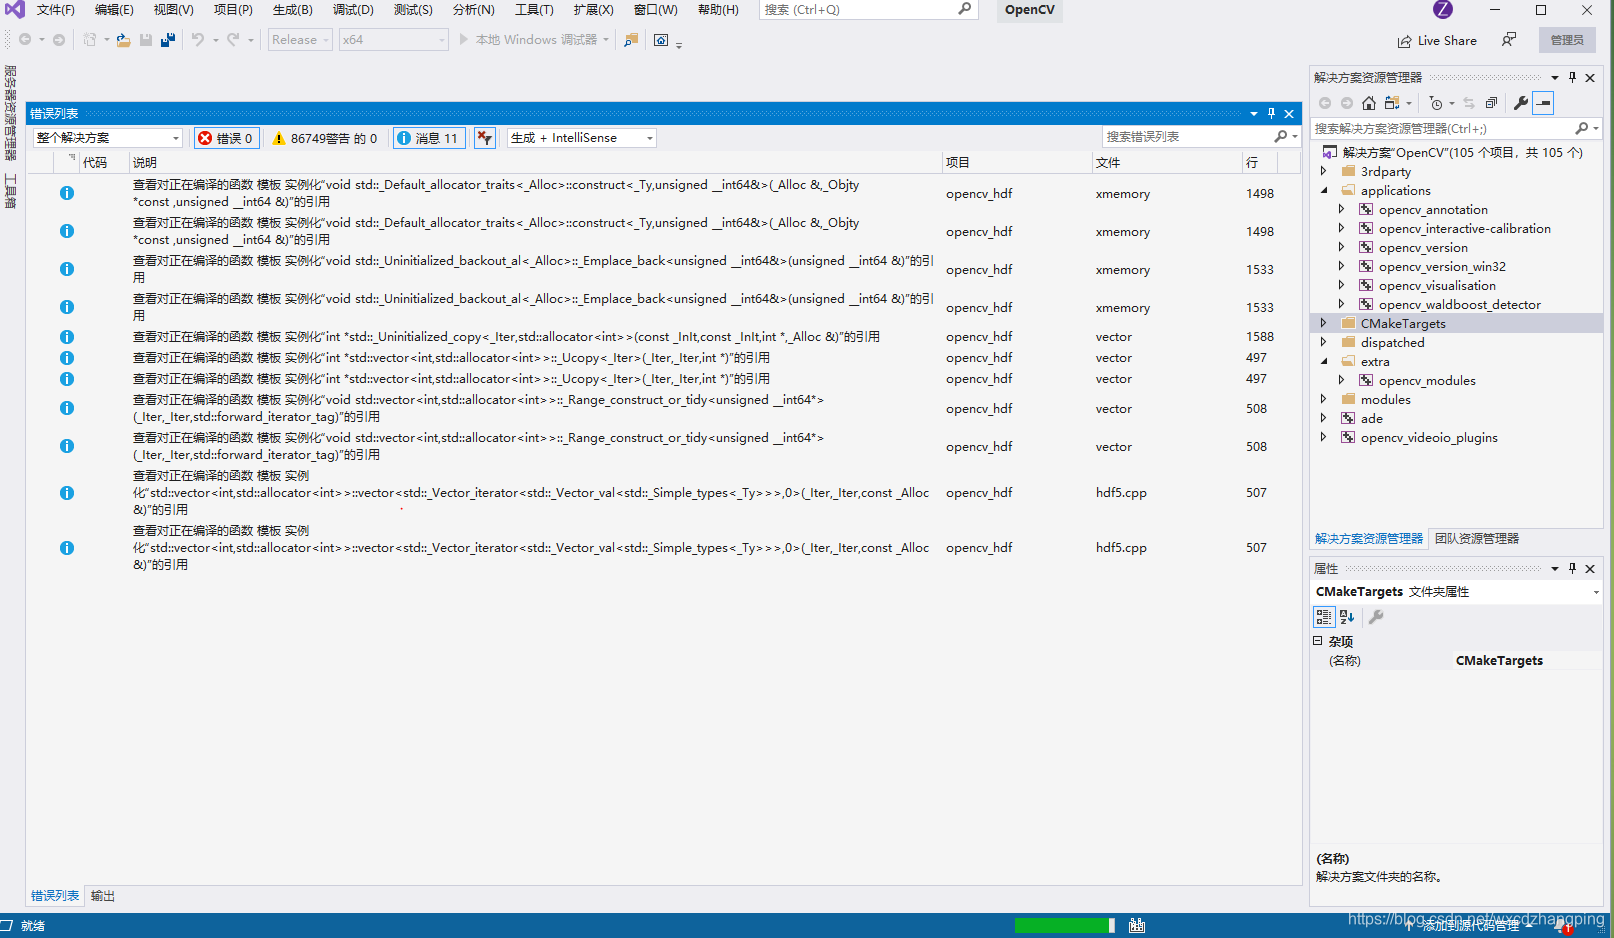
Task: Click the Alphabetical sort icon in Properties panel
Action: pyautogui.click(x=1347, y=617)
